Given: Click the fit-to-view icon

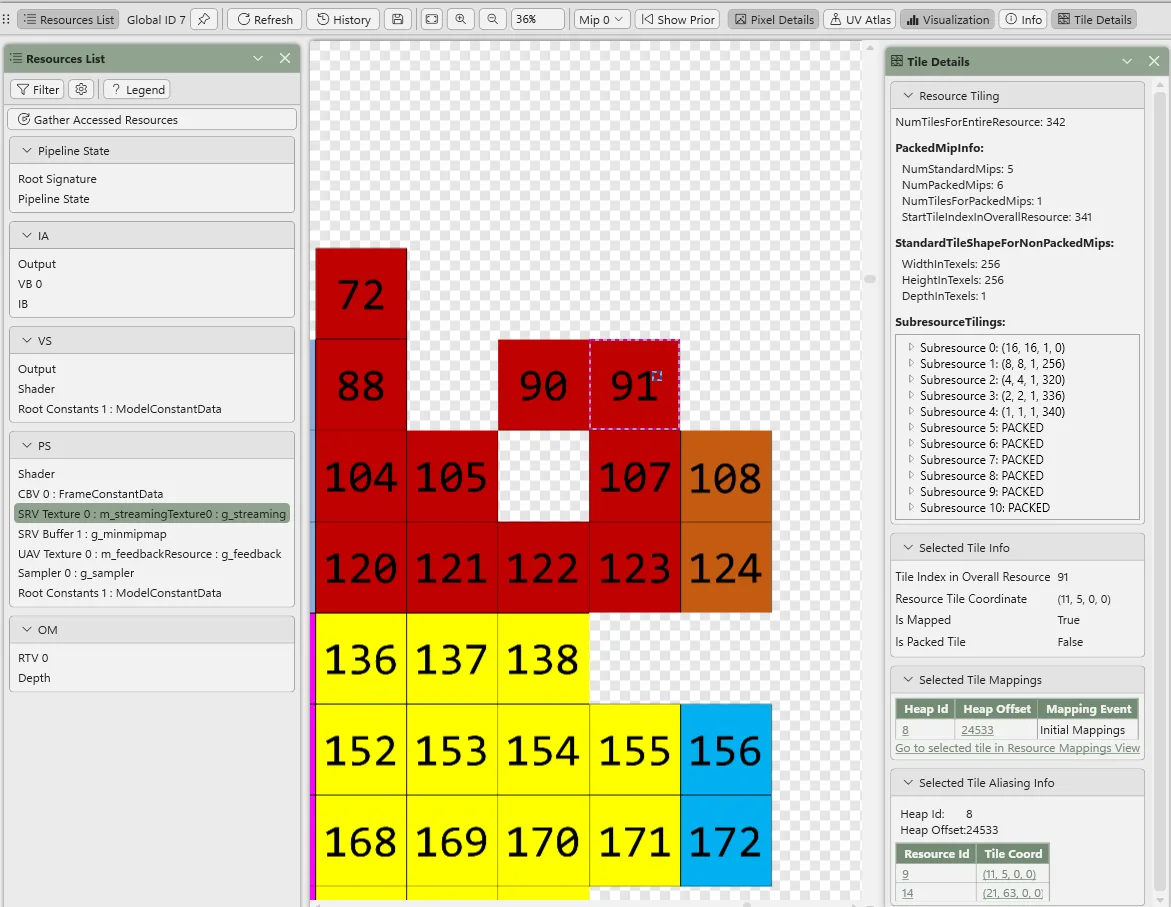Looking at the screenshot, I should (431, 19).
